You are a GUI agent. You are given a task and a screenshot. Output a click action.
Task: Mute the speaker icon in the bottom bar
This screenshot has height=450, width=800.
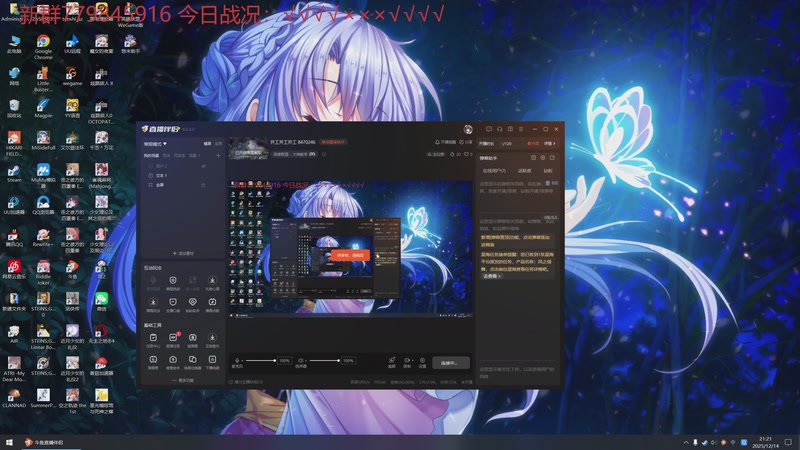[300, 361]
